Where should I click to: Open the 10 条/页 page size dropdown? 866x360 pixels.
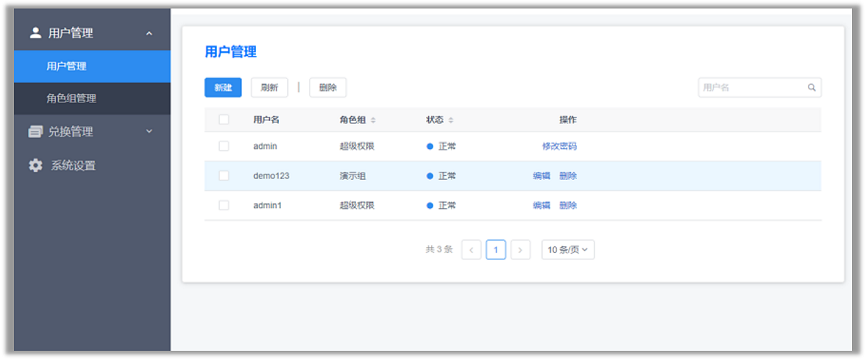pos(568,250)
